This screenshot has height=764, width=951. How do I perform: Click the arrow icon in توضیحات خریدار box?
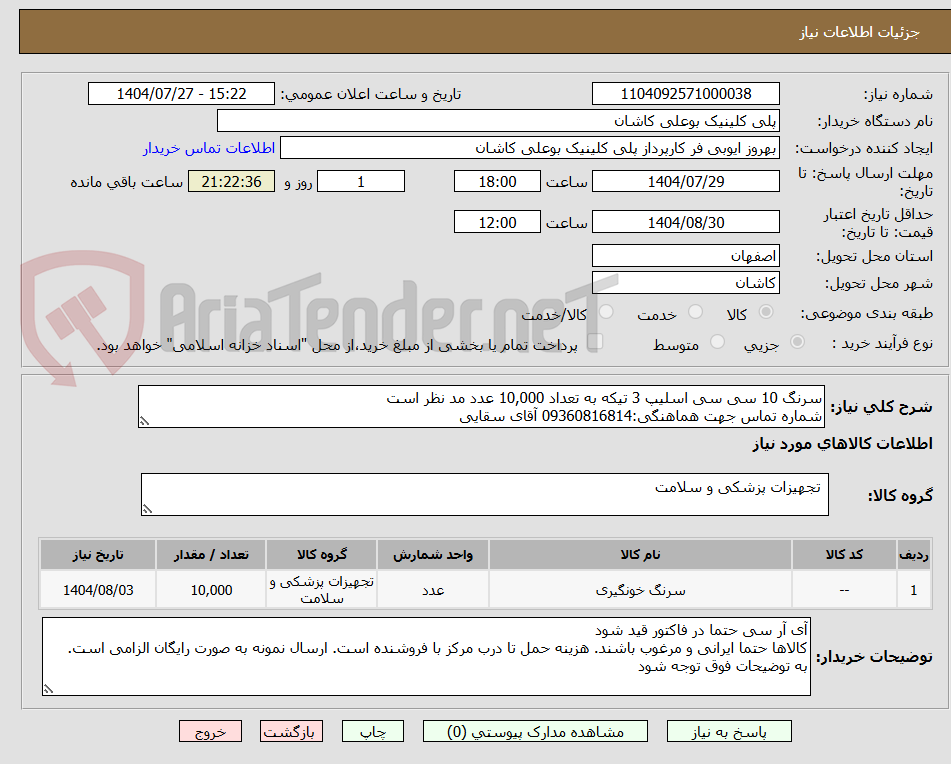tap(46, 689)
